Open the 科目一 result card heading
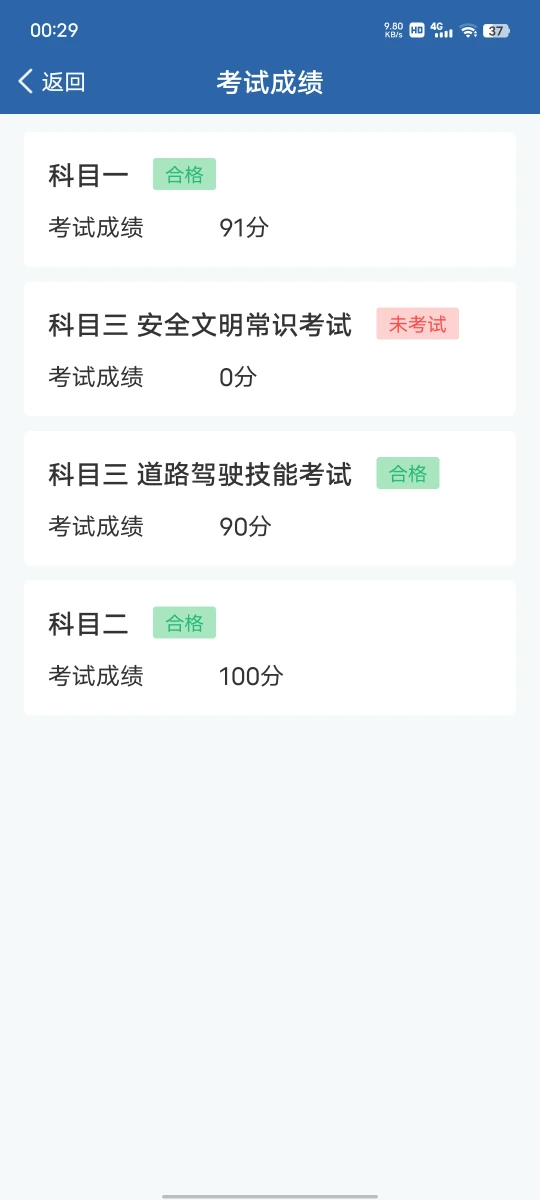Screen dimensions: 540x1200 [89, 176]
